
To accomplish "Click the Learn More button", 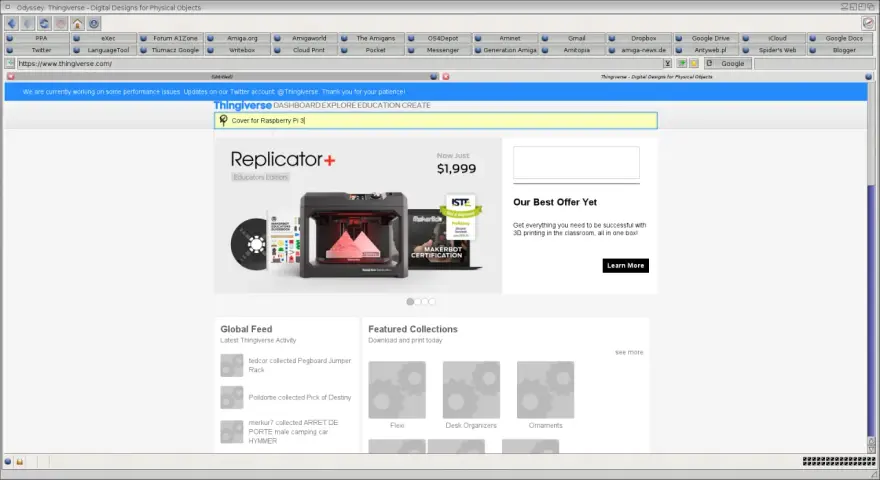I will click(x=625, y=266).
